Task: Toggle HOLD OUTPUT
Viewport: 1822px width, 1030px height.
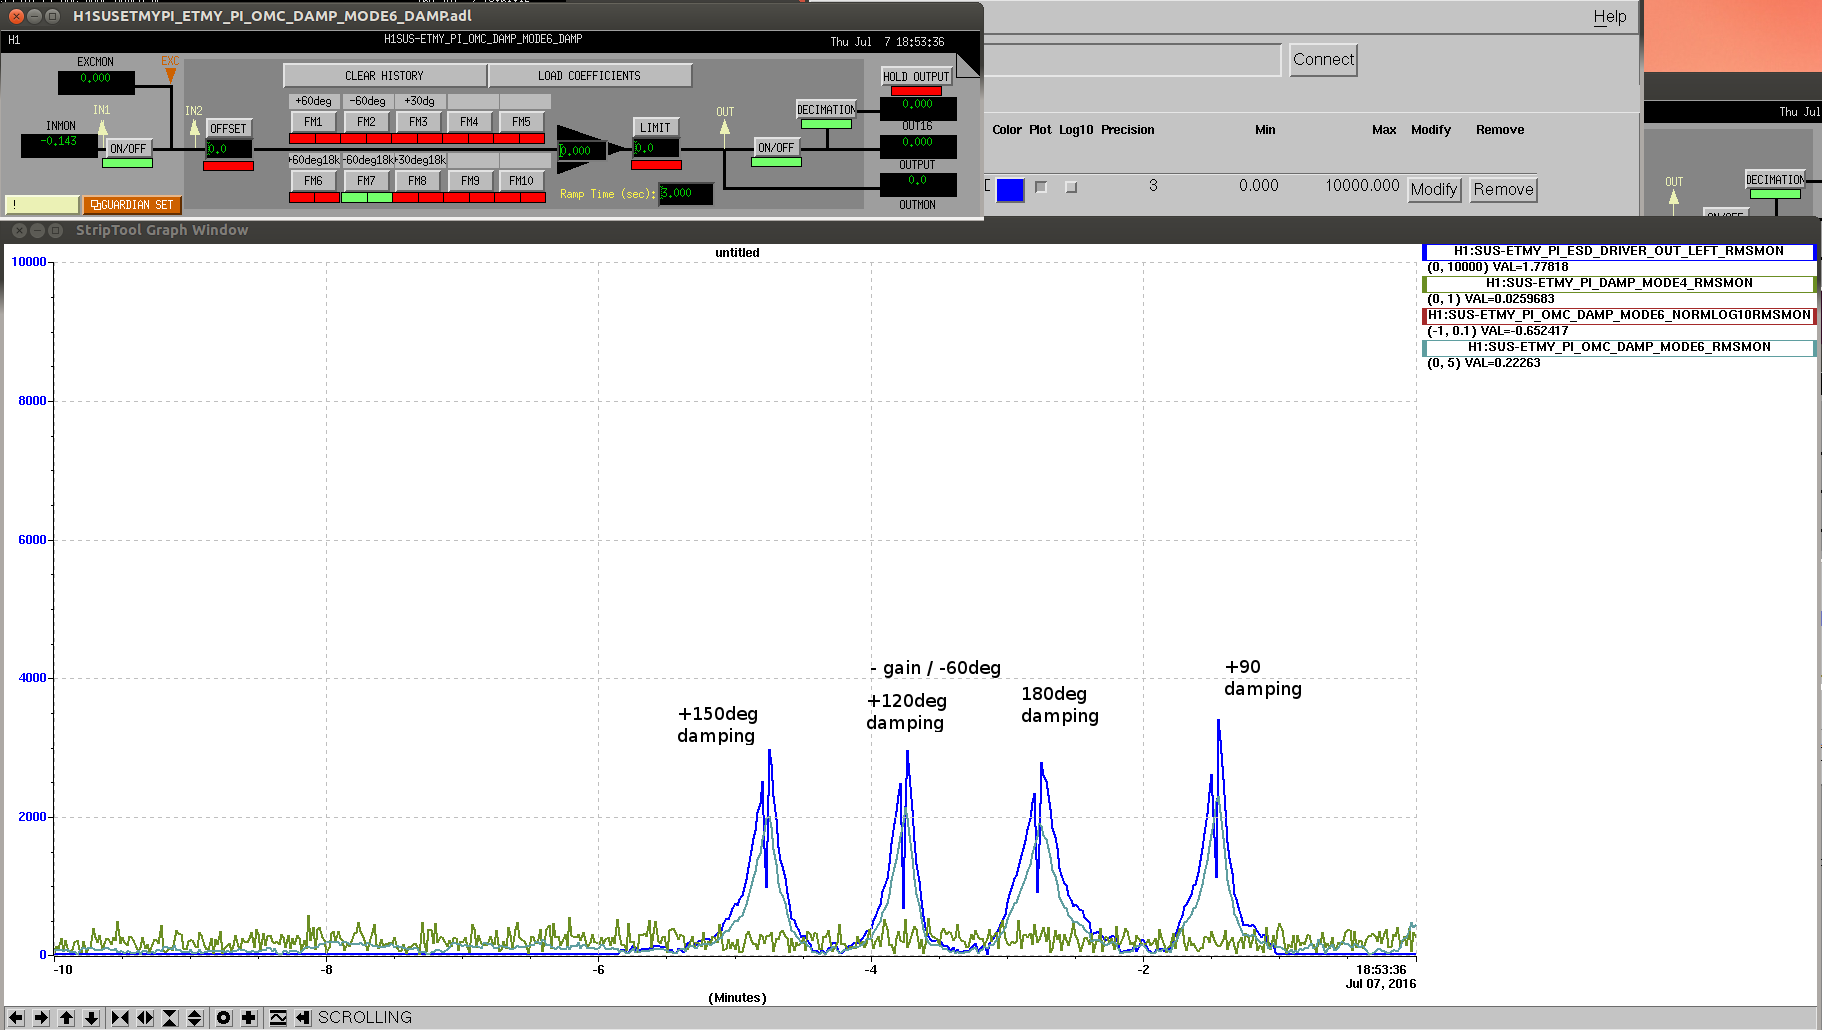Action: 916,76
